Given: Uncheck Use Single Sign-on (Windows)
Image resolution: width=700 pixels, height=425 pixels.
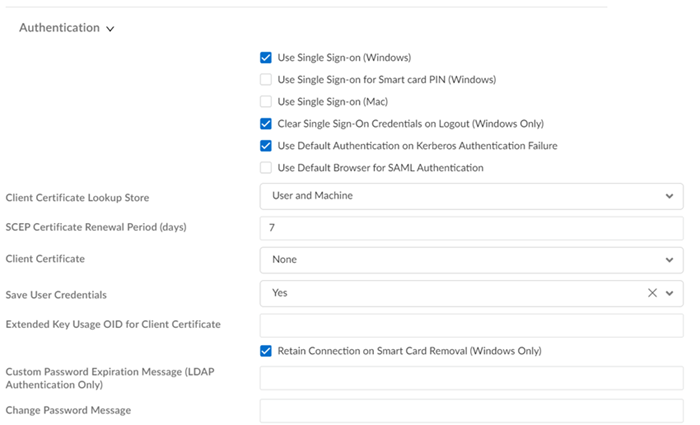Looking at the screenshot, I should point(266,57).
